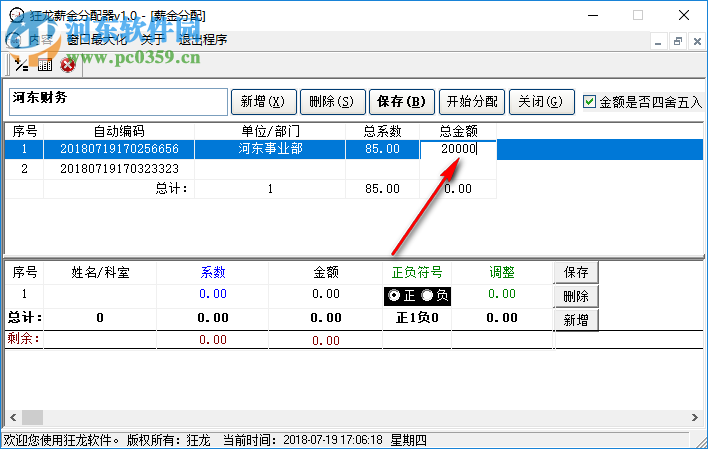Click the 总金额 column header
The height and width of the screenshot is (449, 708).
458,131
